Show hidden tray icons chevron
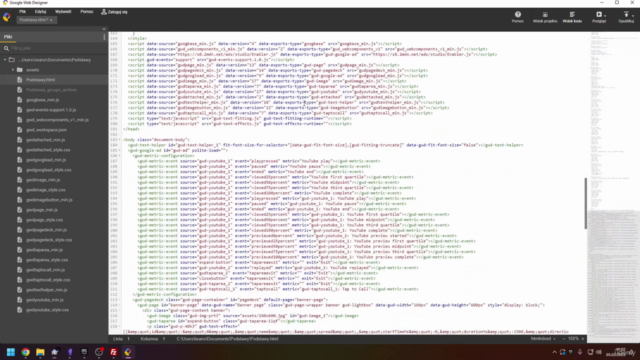Screen dimensions: 640x360 click(x=554, y=352)
